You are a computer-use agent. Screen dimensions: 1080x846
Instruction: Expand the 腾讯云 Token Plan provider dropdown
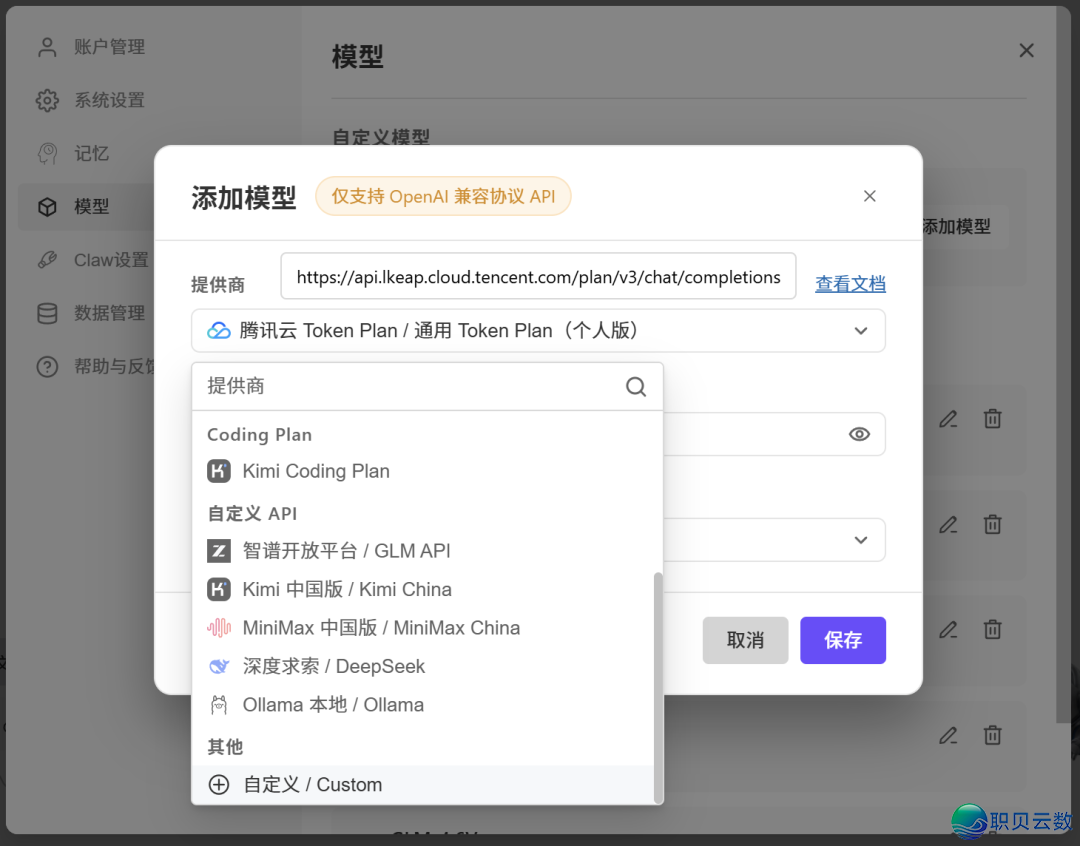tap(538, 331)
